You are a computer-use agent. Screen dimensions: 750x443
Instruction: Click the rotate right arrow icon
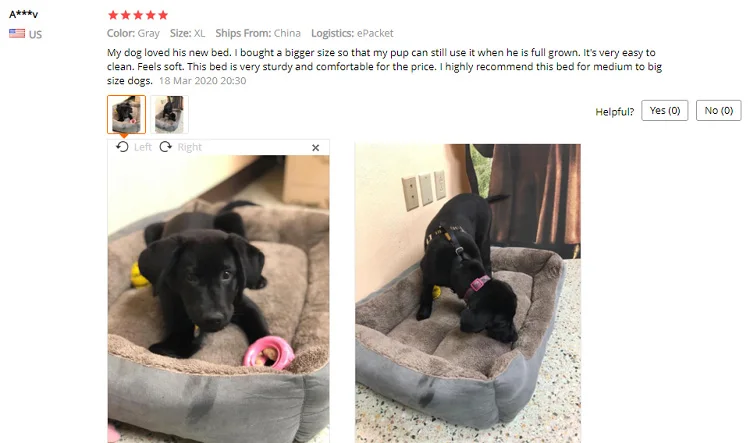pyautogui.click(x=166, y=147)
